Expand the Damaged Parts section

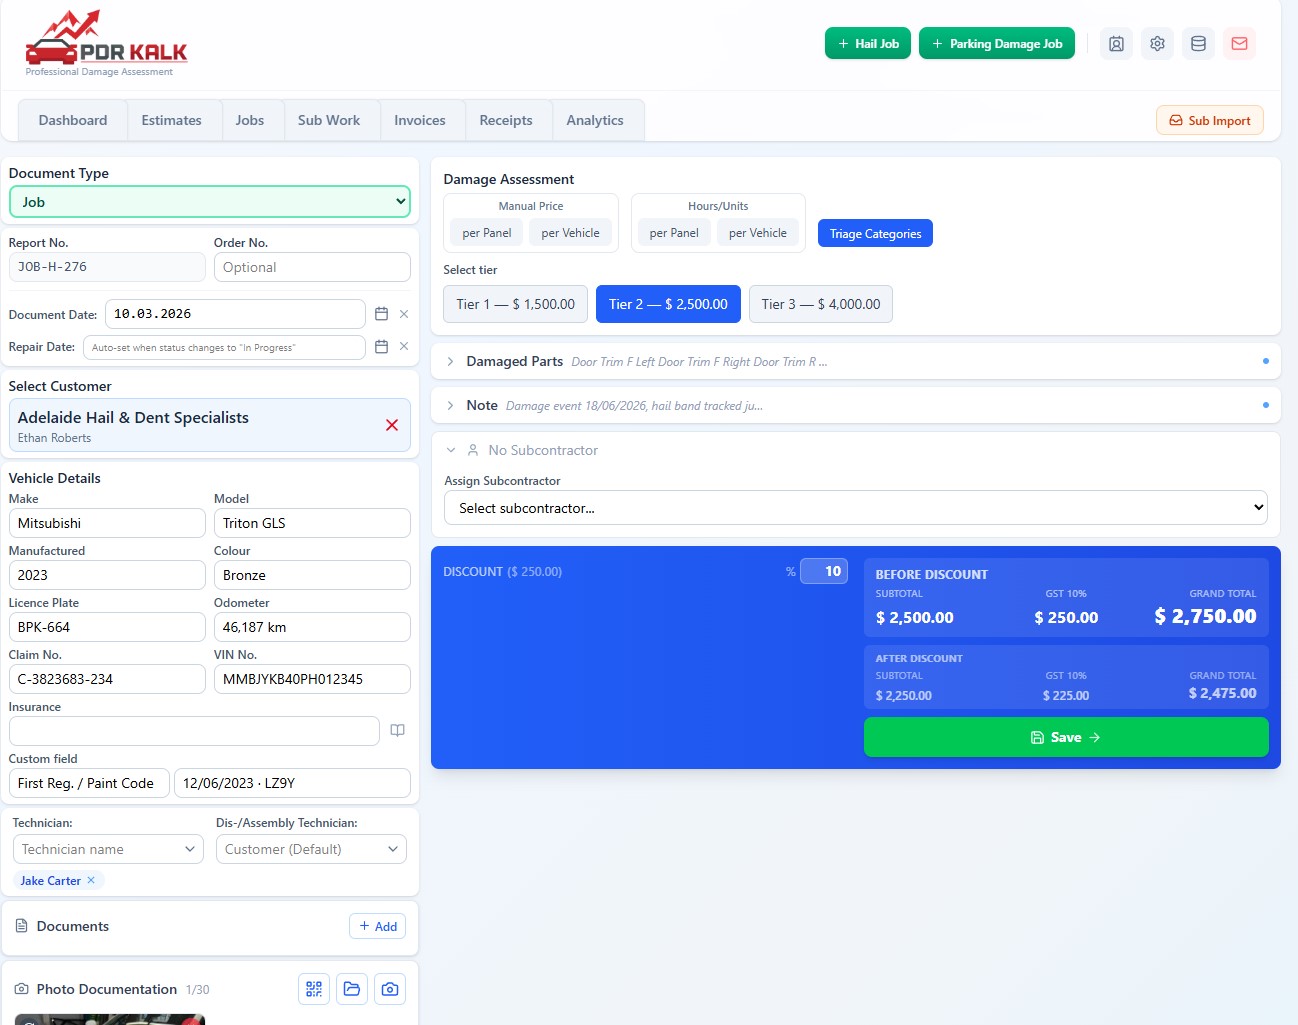pyautogui.click(x=856, y=361)
